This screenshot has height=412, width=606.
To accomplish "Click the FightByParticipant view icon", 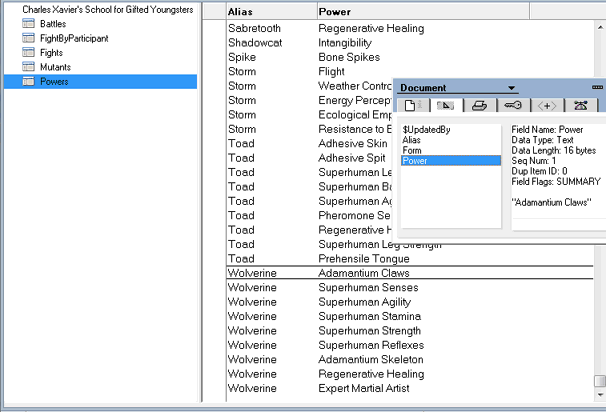I will pos(28,38).
